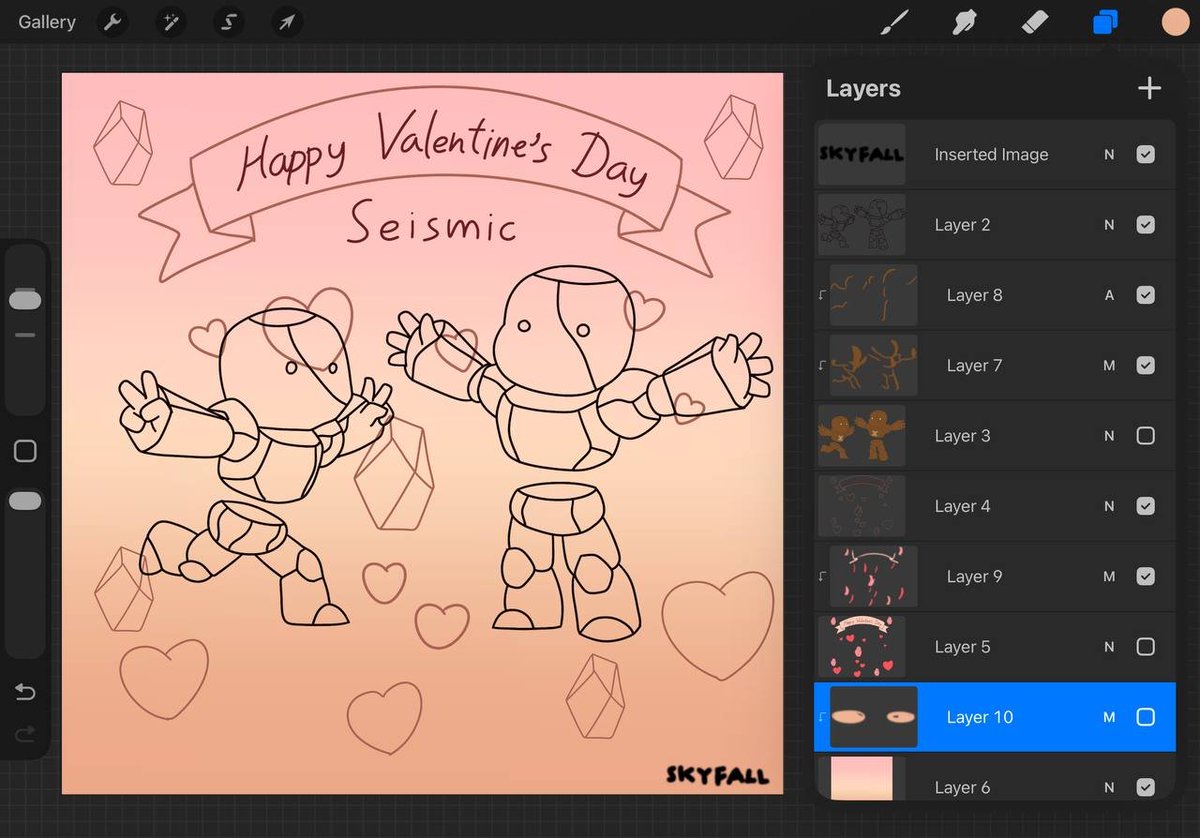This screenshot has width=1200, height=838.
Task: Select the Inserted Image layer thumbnail
Action: click(862, 154)
